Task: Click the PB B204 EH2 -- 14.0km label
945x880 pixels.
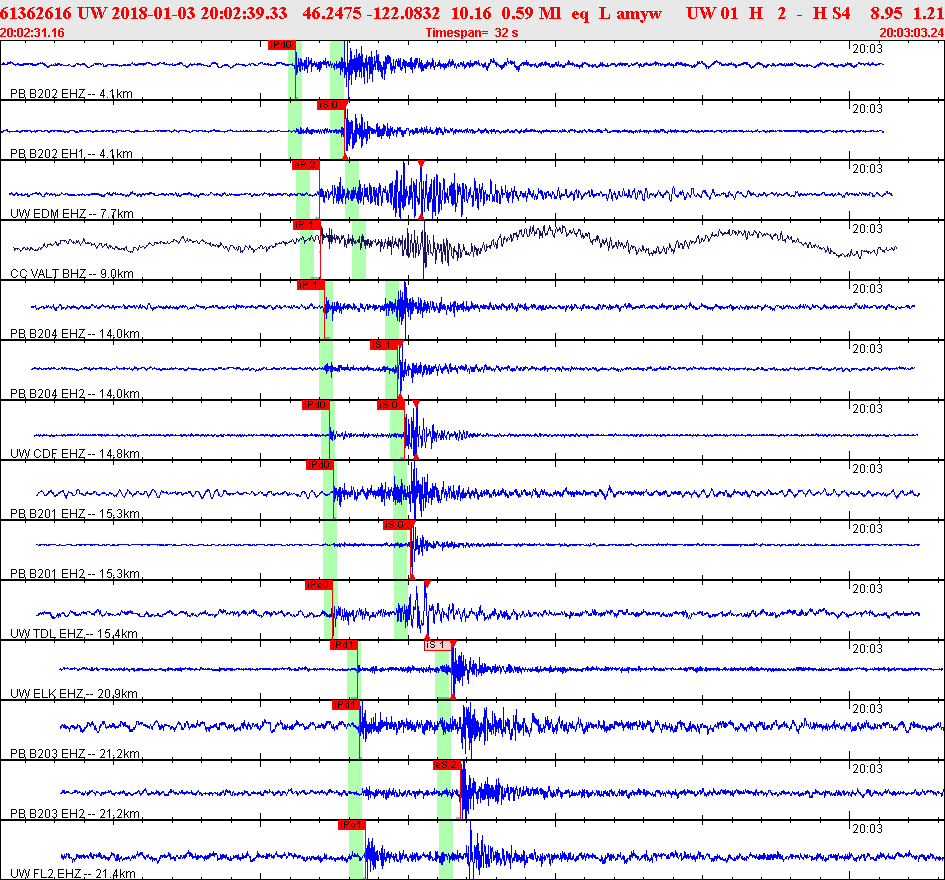Action: click(x=75, y=394)
